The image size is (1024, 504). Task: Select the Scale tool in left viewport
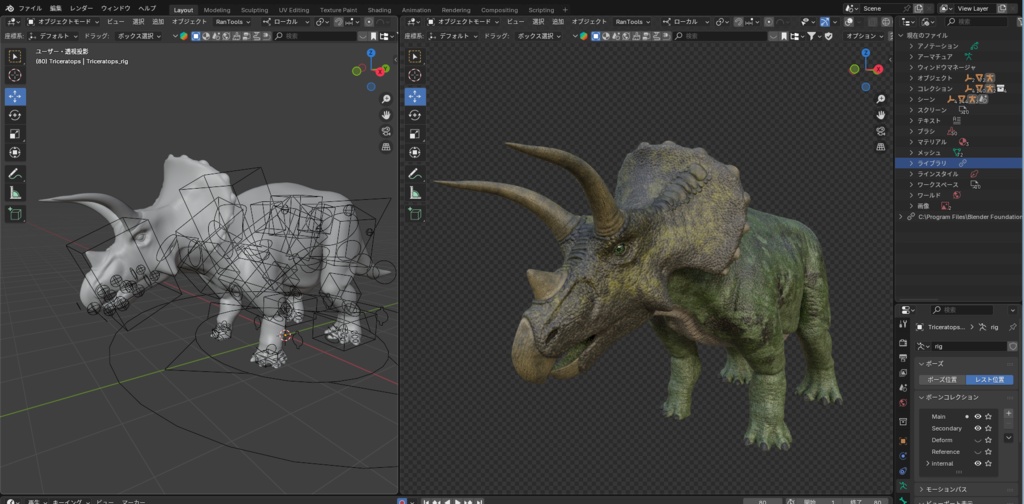tap(15, 134)
